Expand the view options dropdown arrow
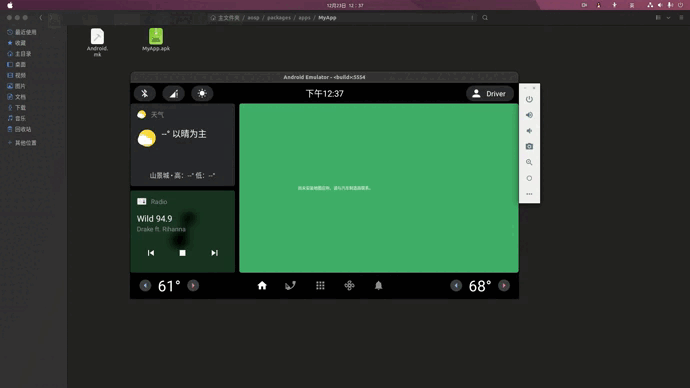 point(668,18)
